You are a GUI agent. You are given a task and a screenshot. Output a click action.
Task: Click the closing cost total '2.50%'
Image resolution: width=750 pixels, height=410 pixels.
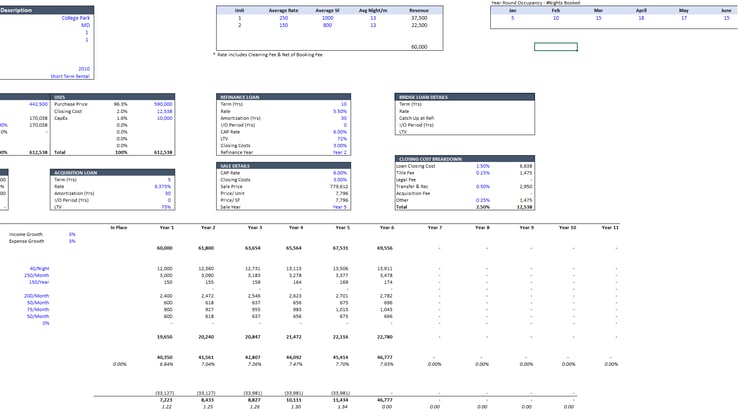pyautogui.click(x=483, y=207)
